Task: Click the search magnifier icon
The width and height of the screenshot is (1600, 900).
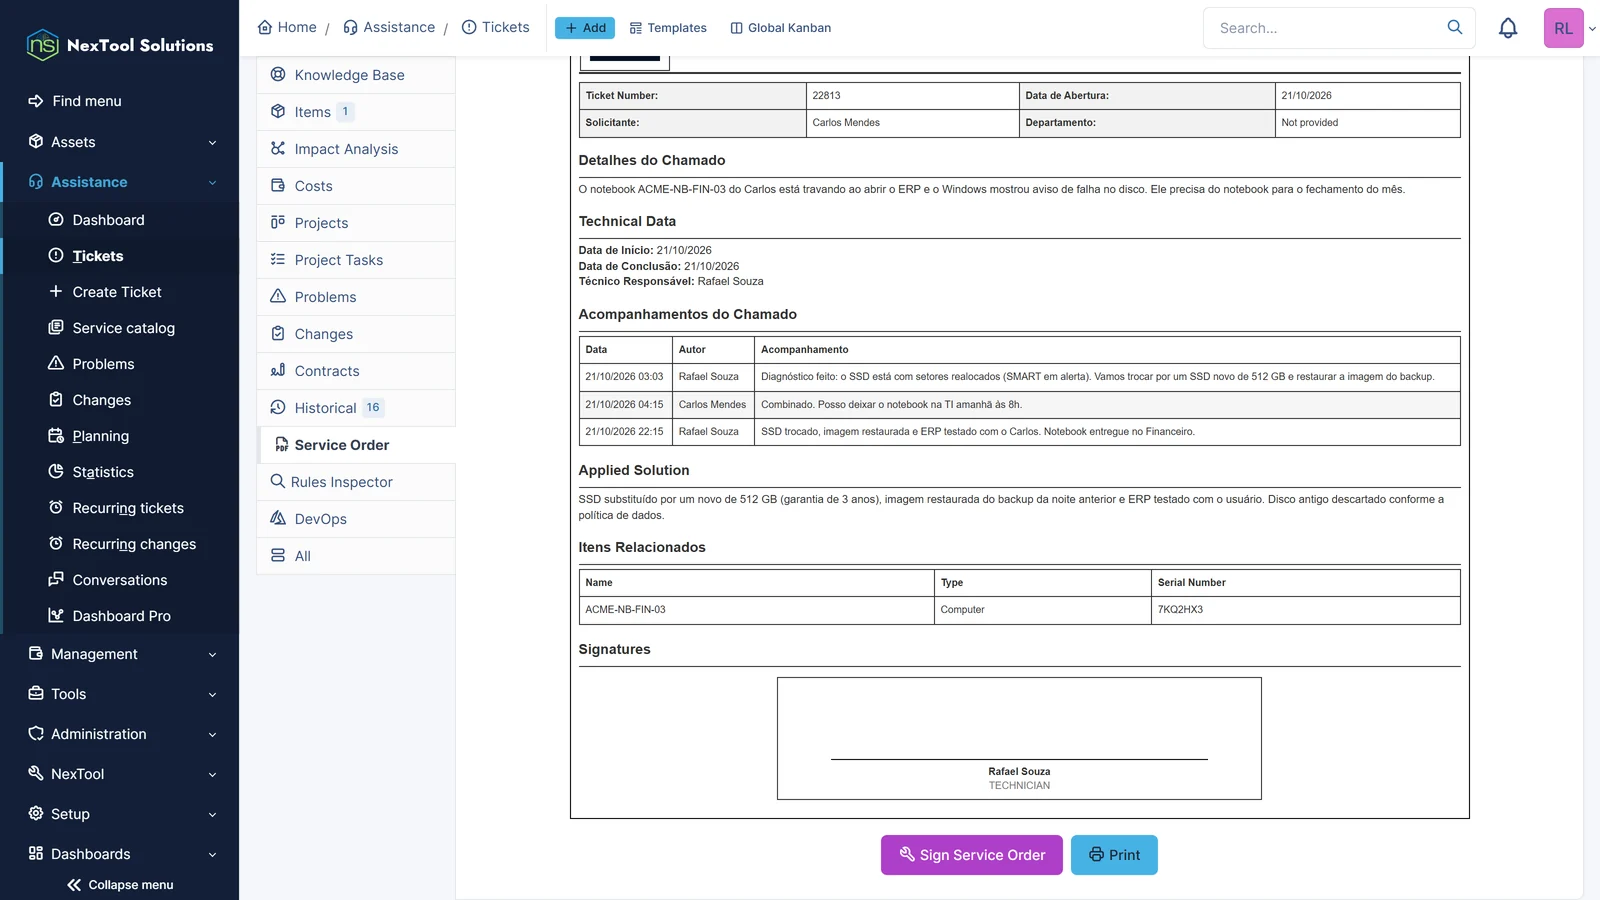Action: coord(1455,27)
